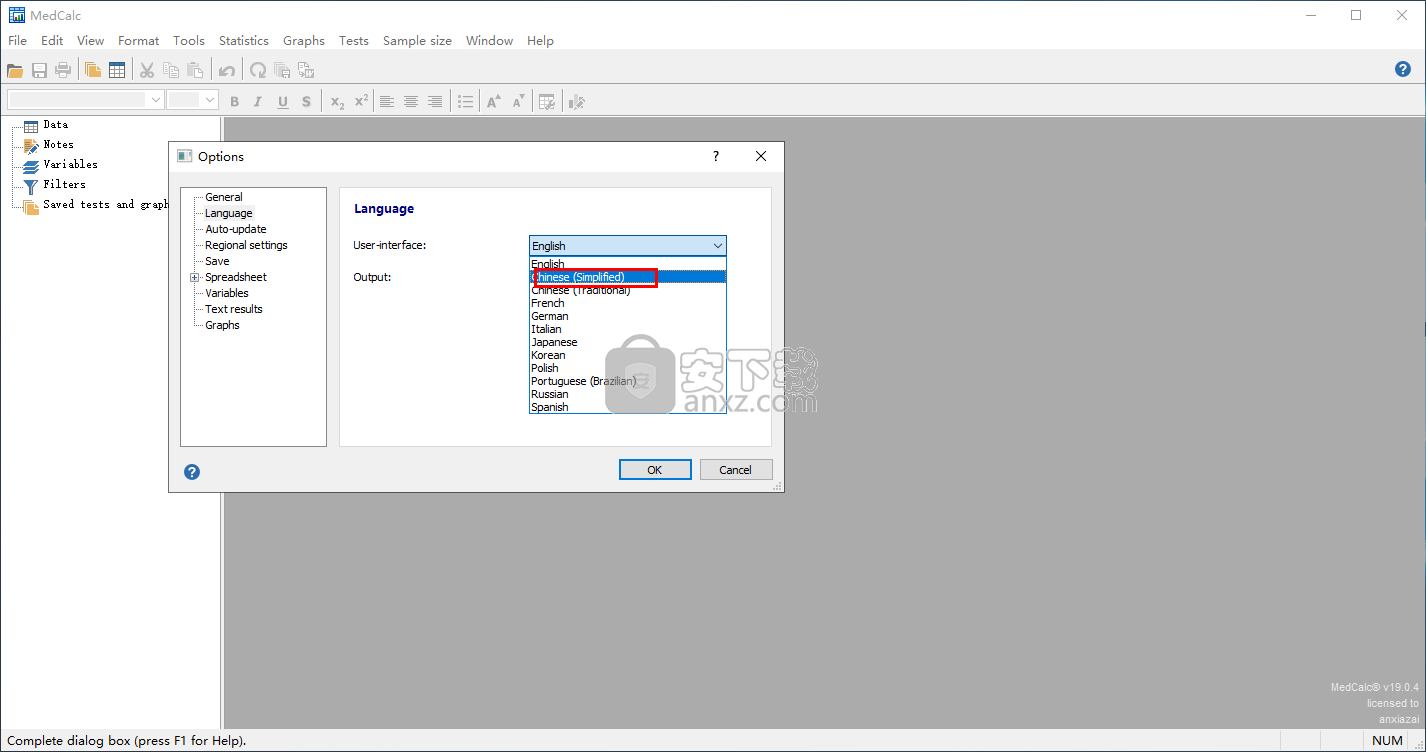The image size is (1426, 752).
Task: Click the Align right icon
Action: 435,101
